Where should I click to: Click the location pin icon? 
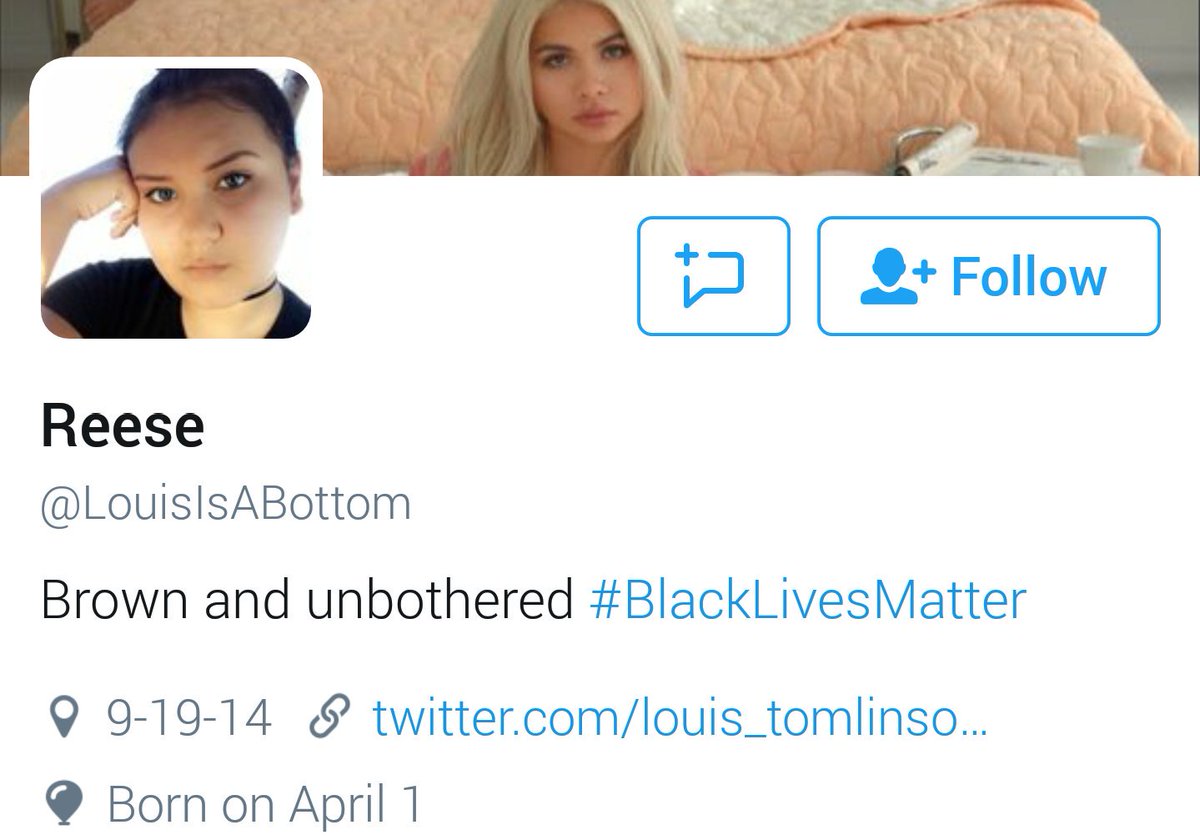pyautogui.click(x=62, y=718)
